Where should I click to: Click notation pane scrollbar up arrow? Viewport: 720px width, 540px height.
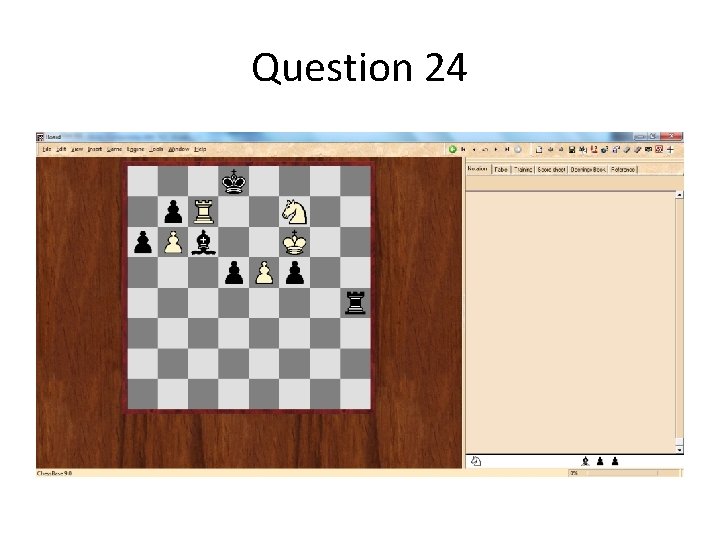[680, 195]
